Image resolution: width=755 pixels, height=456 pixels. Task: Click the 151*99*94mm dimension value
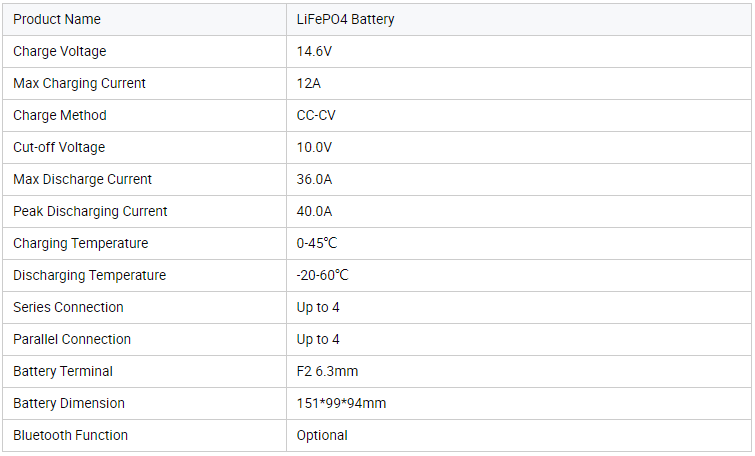pos(341,404)
